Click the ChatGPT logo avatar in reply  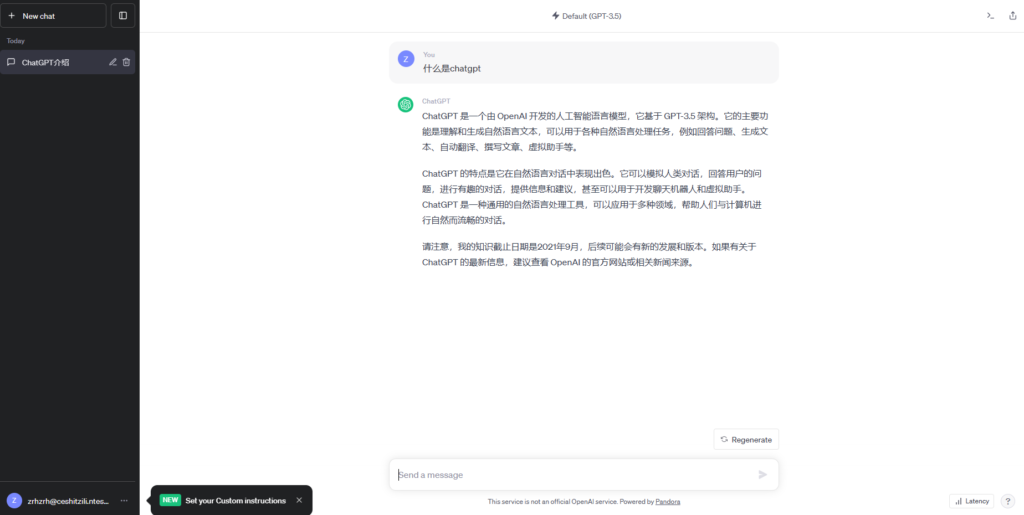[406, 105]
